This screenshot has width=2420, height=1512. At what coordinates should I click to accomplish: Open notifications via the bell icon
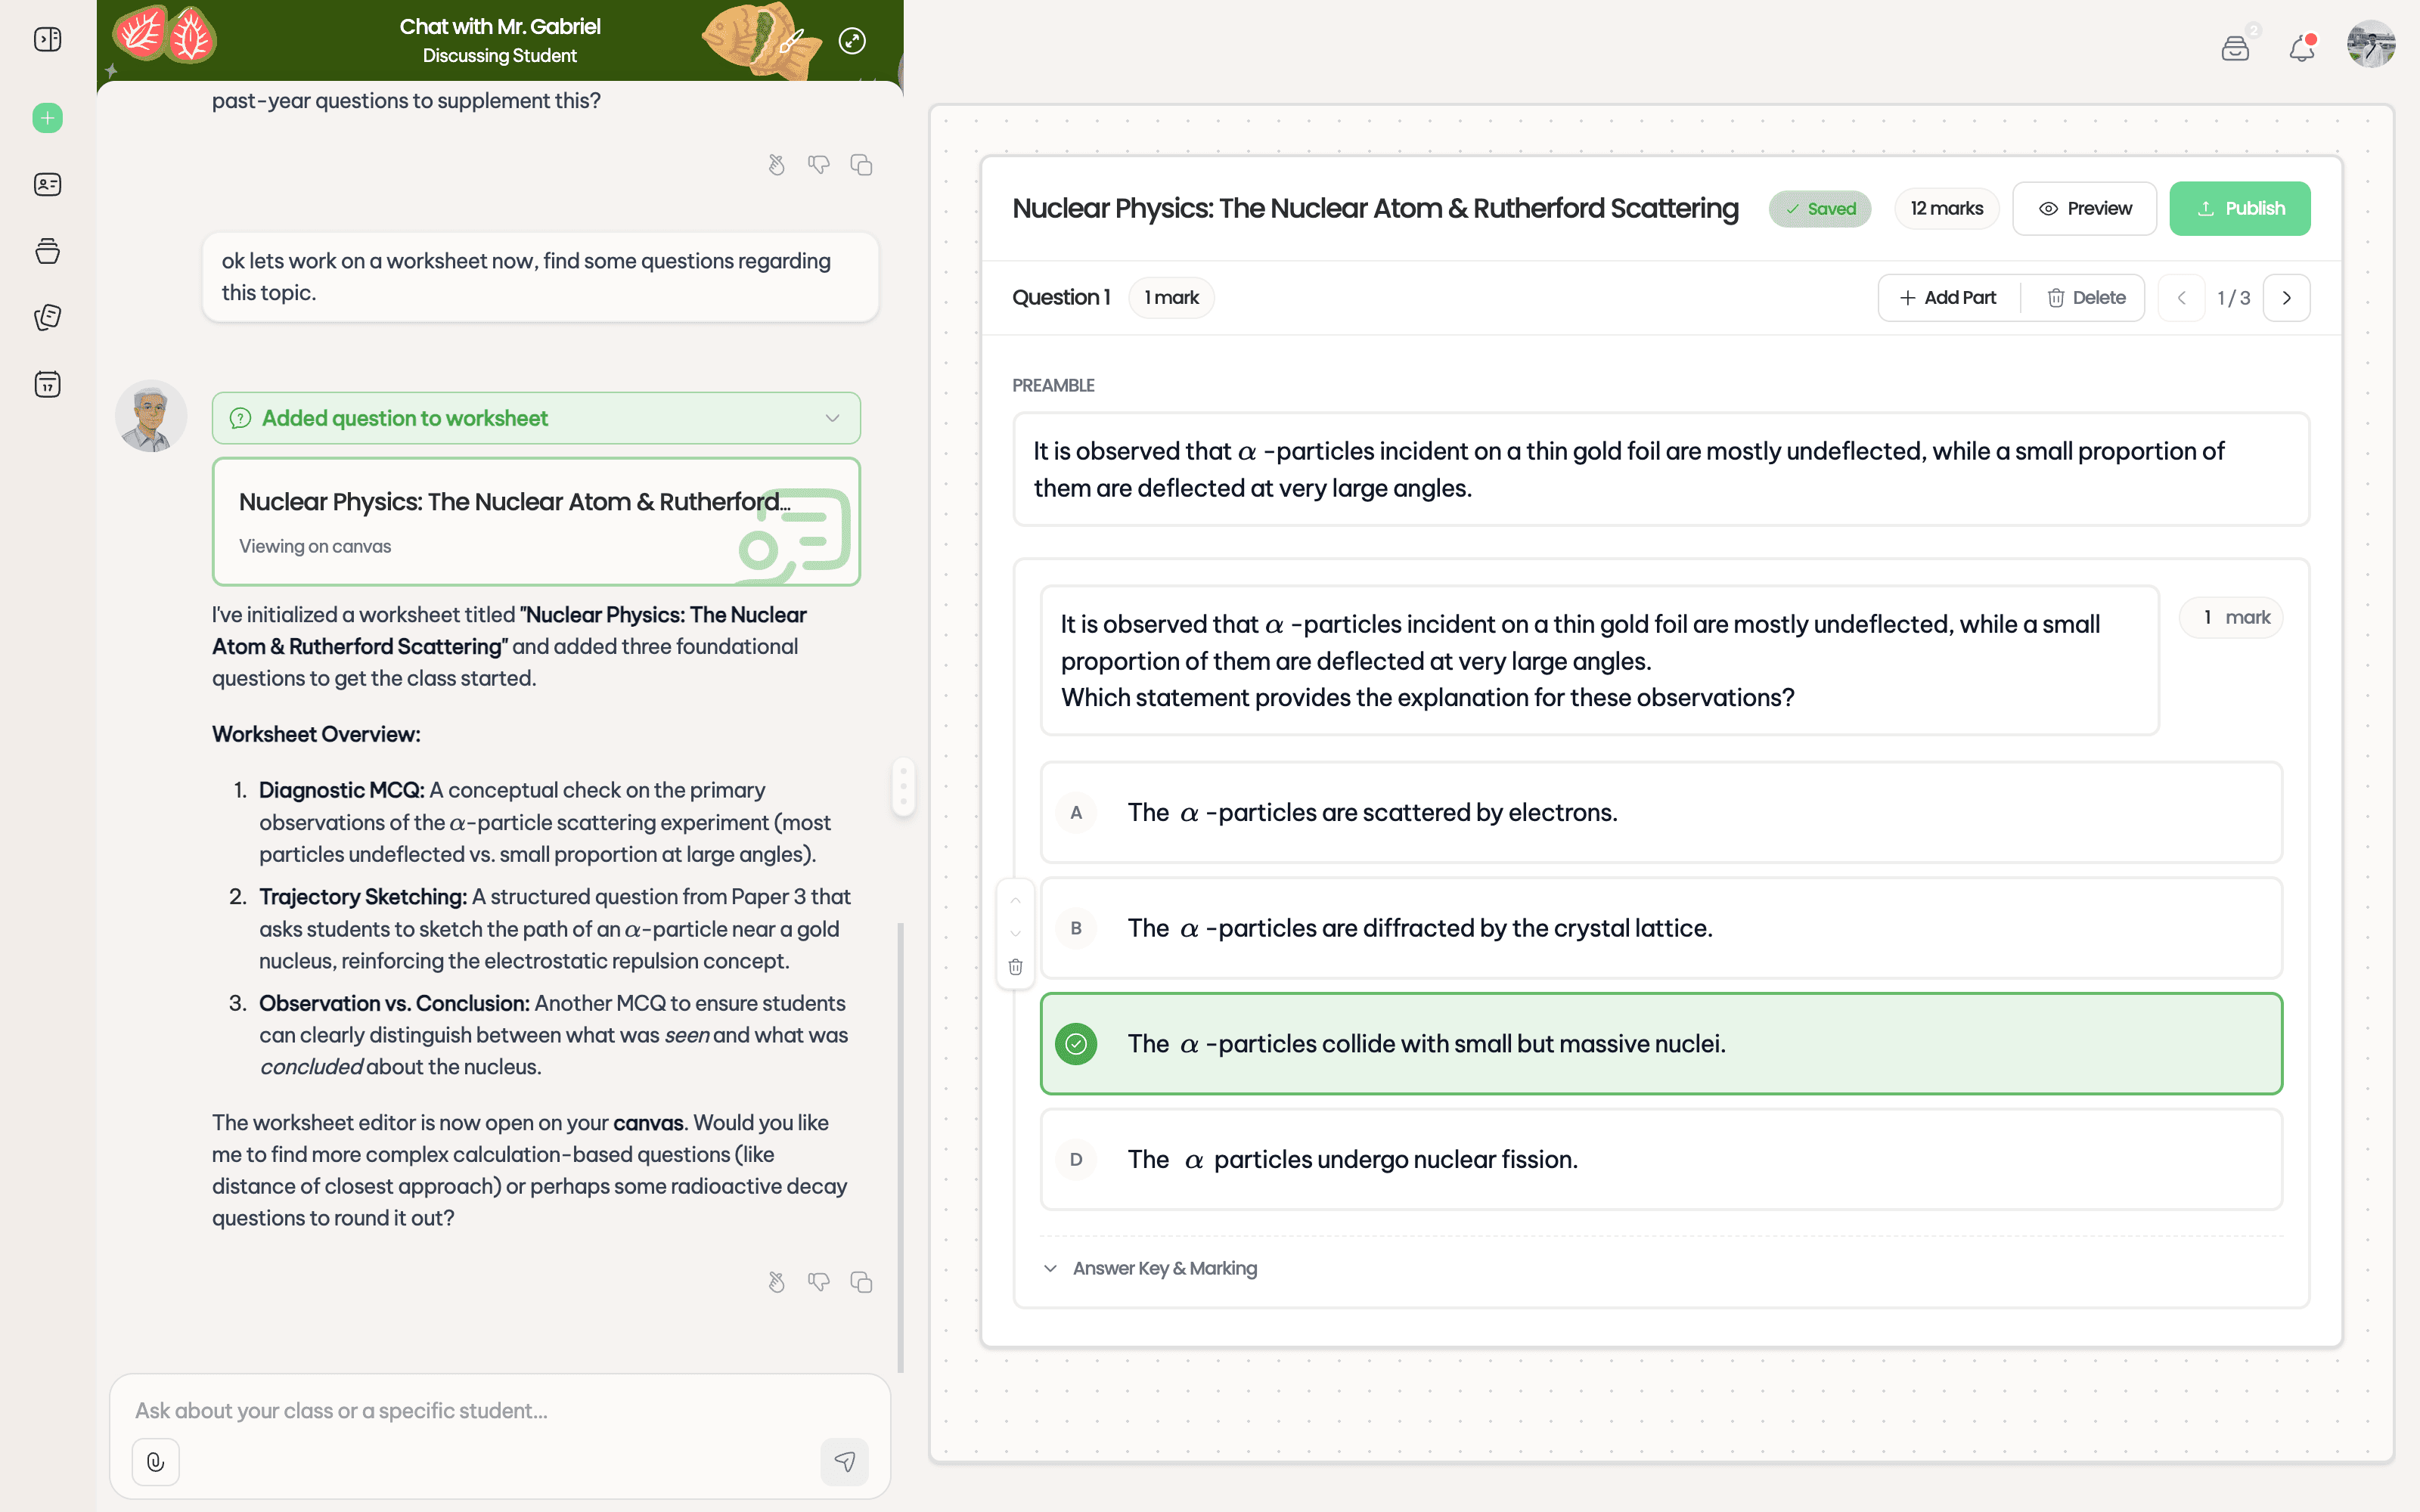coord(2300,46)
